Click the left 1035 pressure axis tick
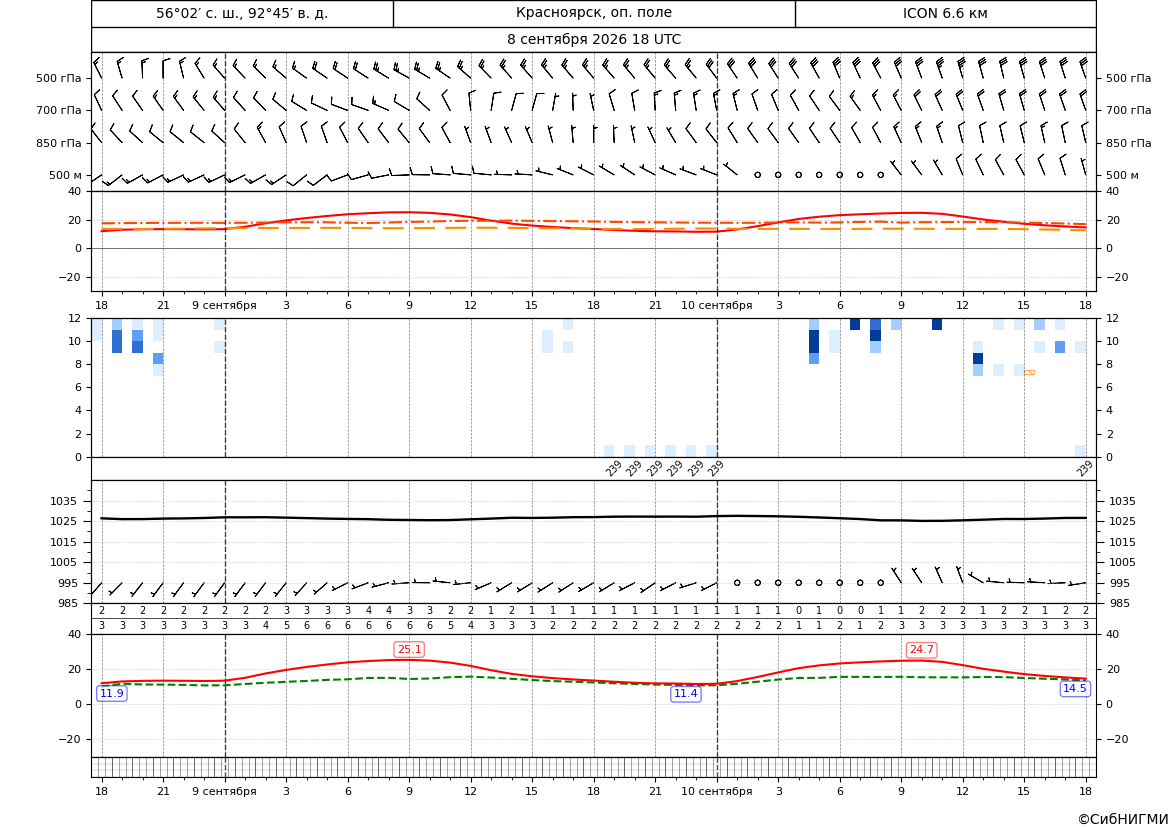 coord(71,501)
